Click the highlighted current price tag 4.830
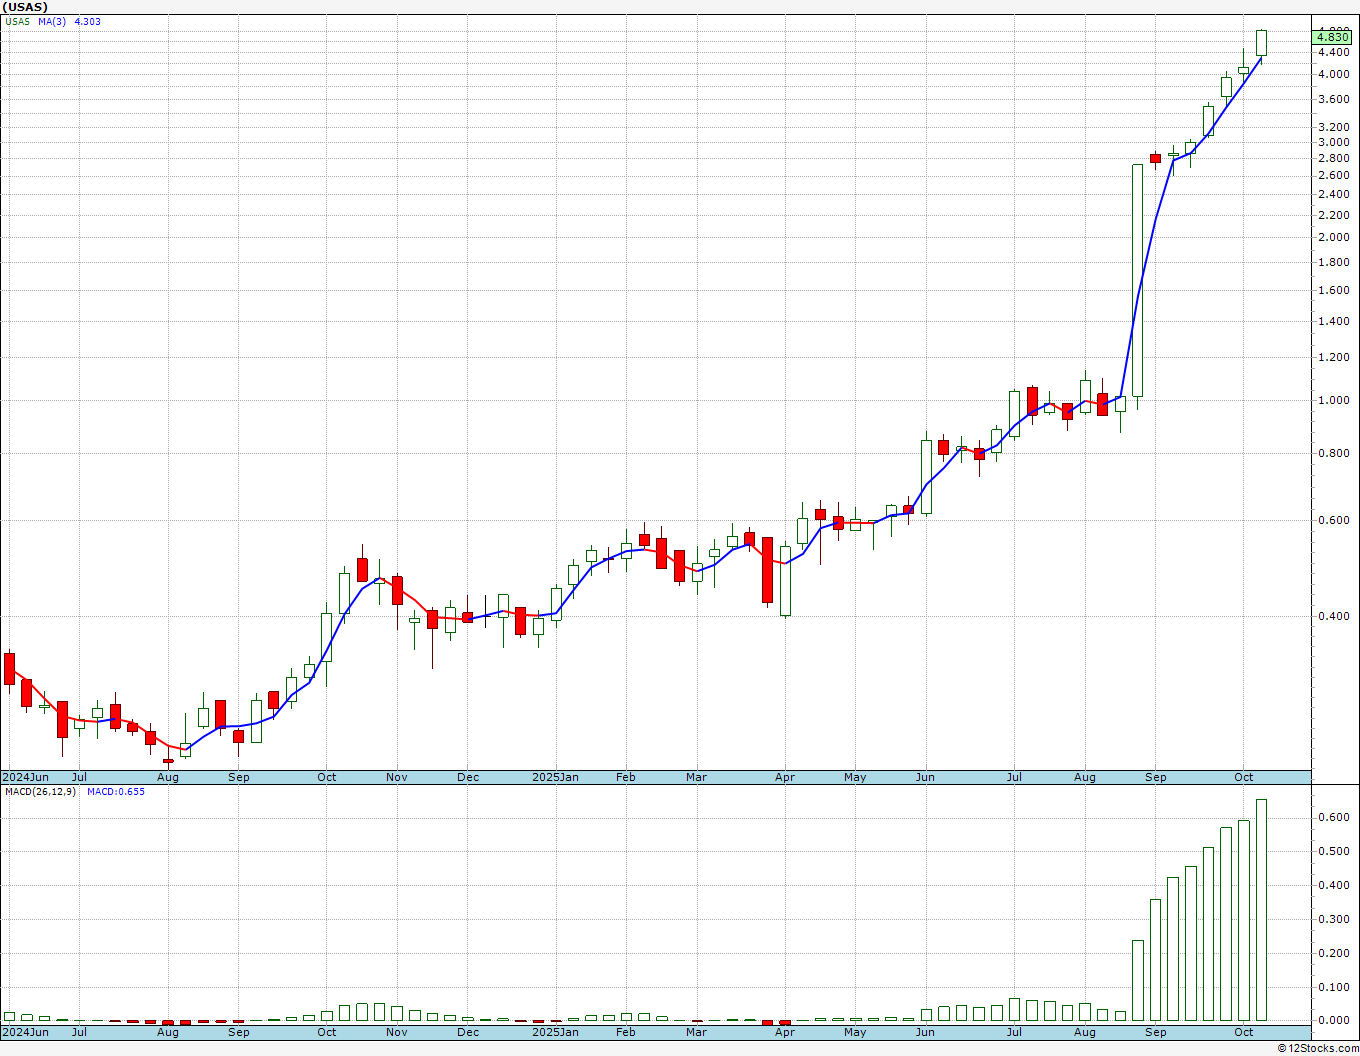Screen dimensions: 1360x1056 [x=1334, y=37]
